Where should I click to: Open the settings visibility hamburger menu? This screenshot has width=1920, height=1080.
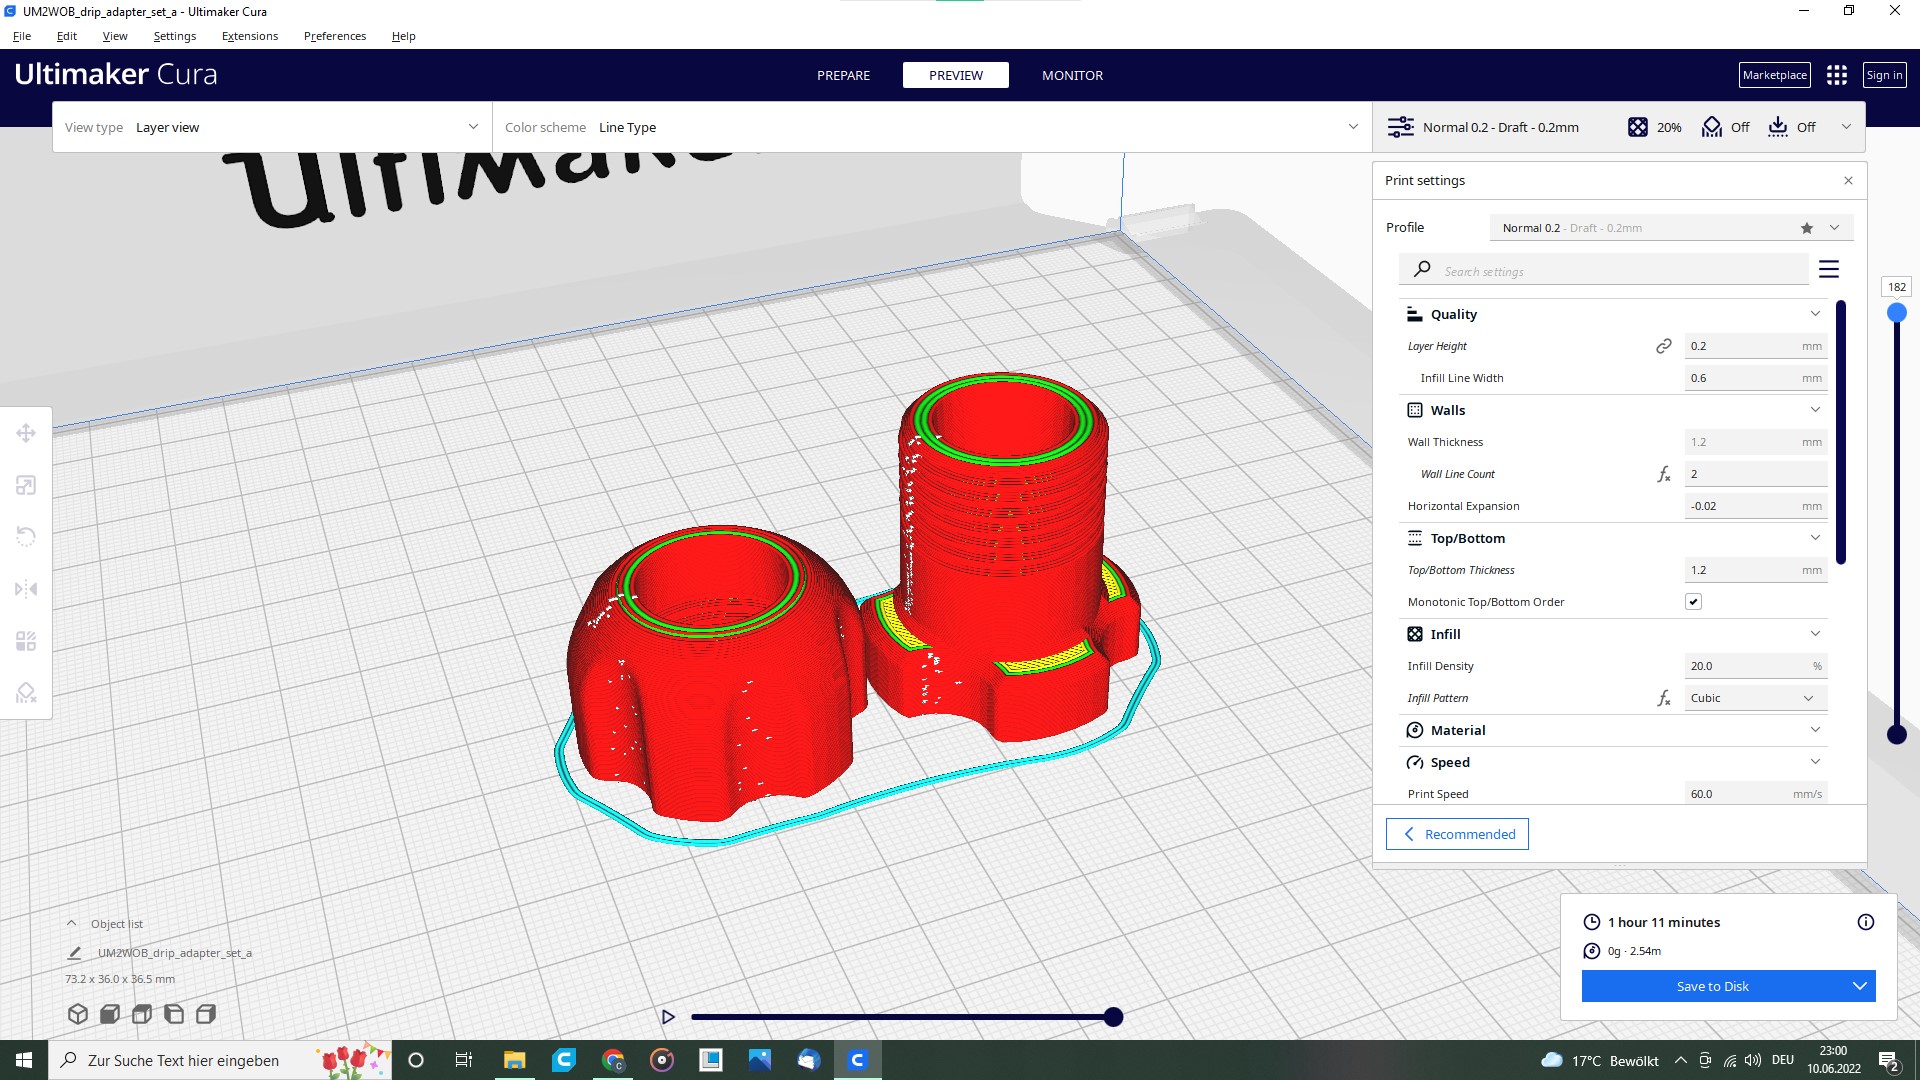click(x=1829, y=270)
